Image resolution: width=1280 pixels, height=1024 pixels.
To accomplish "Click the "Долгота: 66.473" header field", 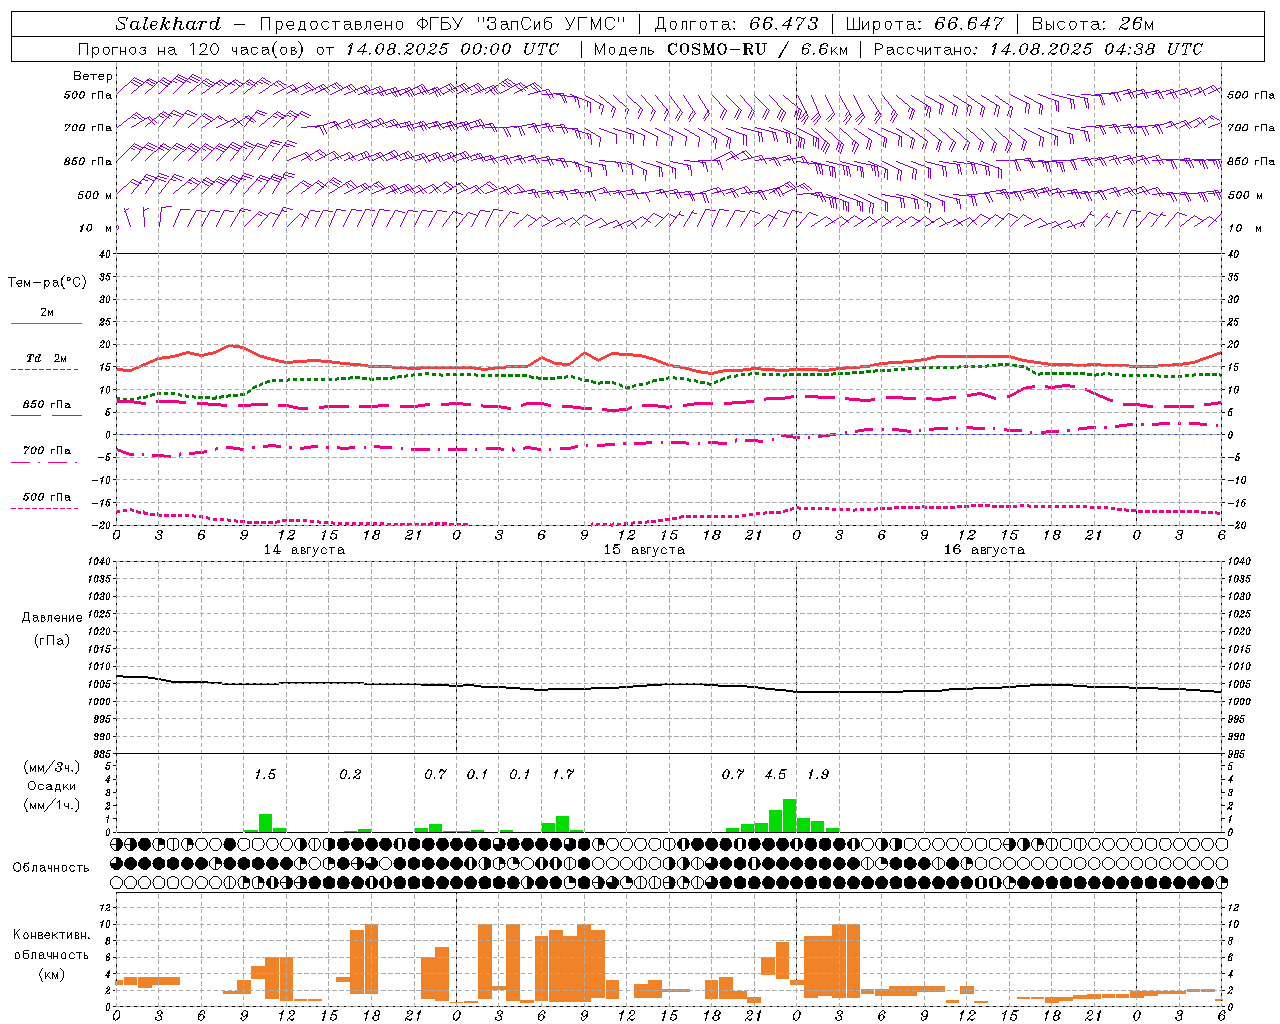I will click(x=736, y=24).
